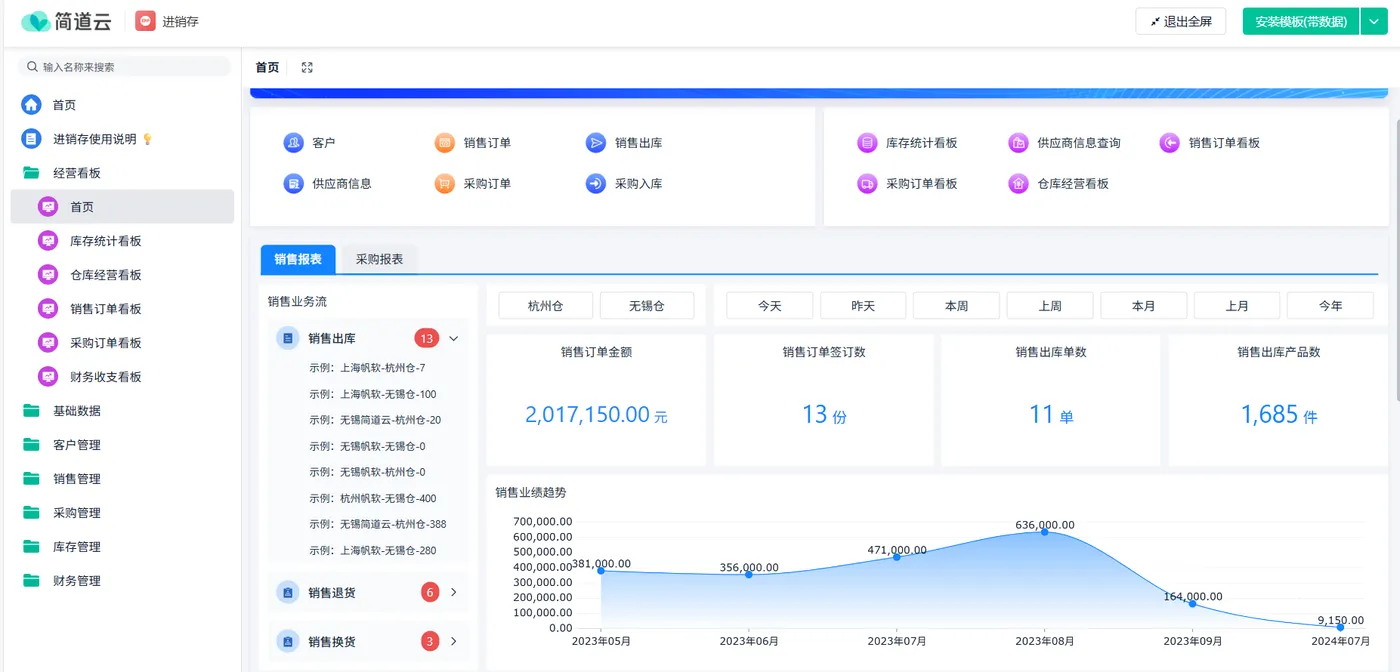1400x672 pixels.
Task: Open the 首页 home icon in sidebar
Action: pos(32,105)
